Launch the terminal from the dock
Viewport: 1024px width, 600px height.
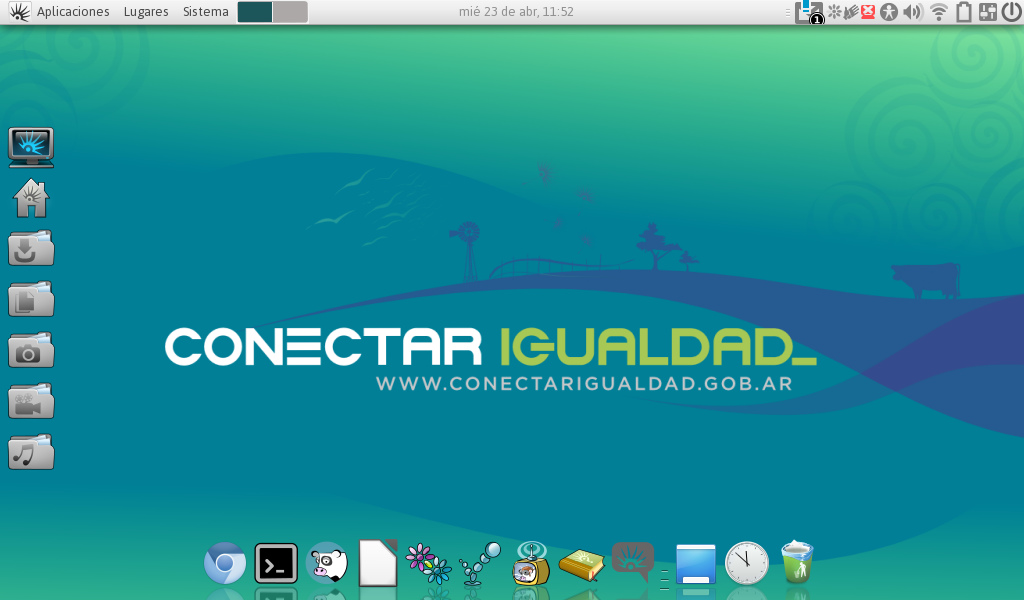tap(276, 563)
